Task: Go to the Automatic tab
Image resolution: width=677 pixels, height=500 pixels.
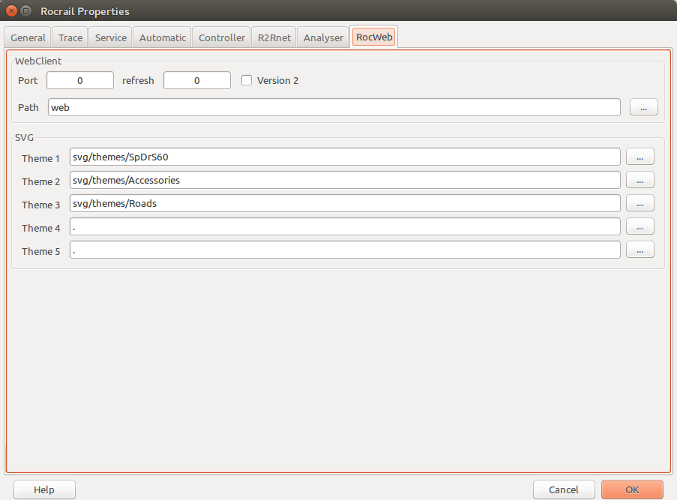Action: tap(162, 38)
